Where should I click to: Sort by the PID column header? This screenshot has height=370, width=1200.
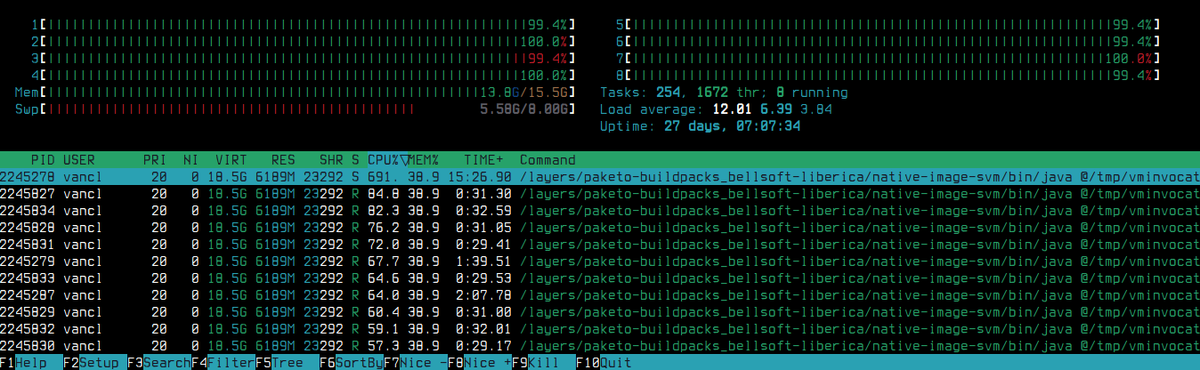click(x=44, y=160)
